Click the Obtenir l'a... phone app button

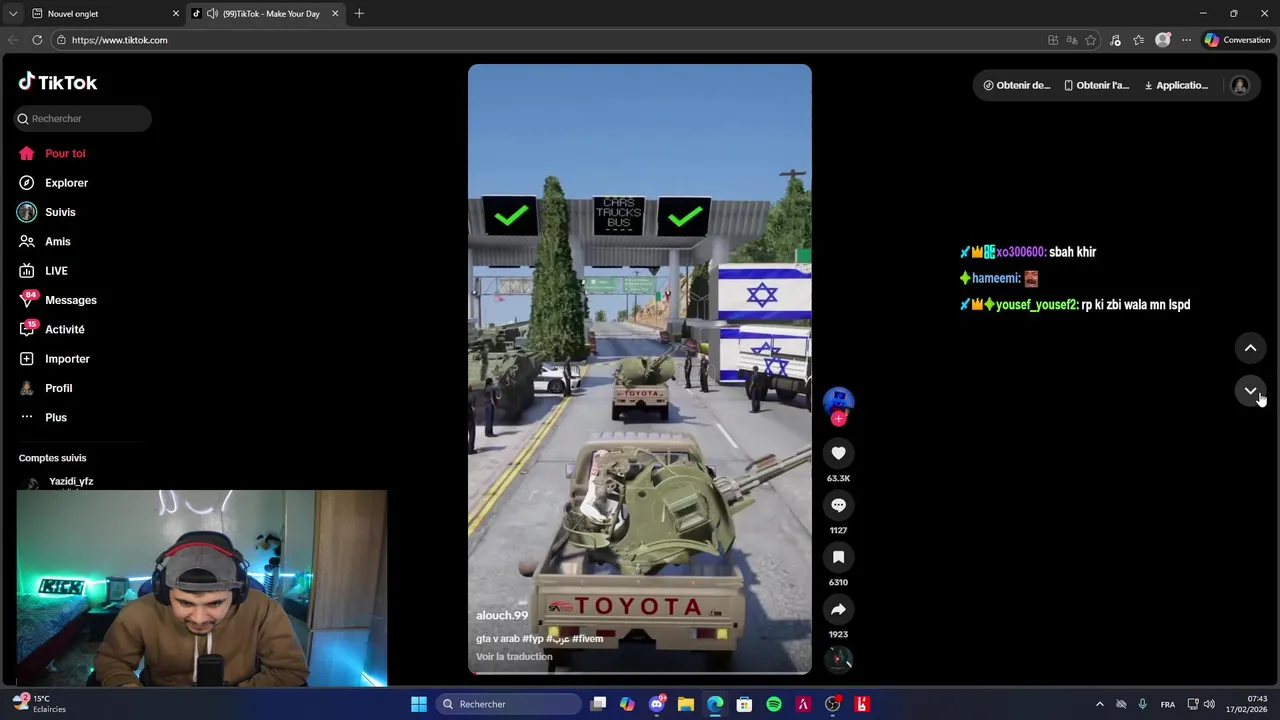[1096, 85]
